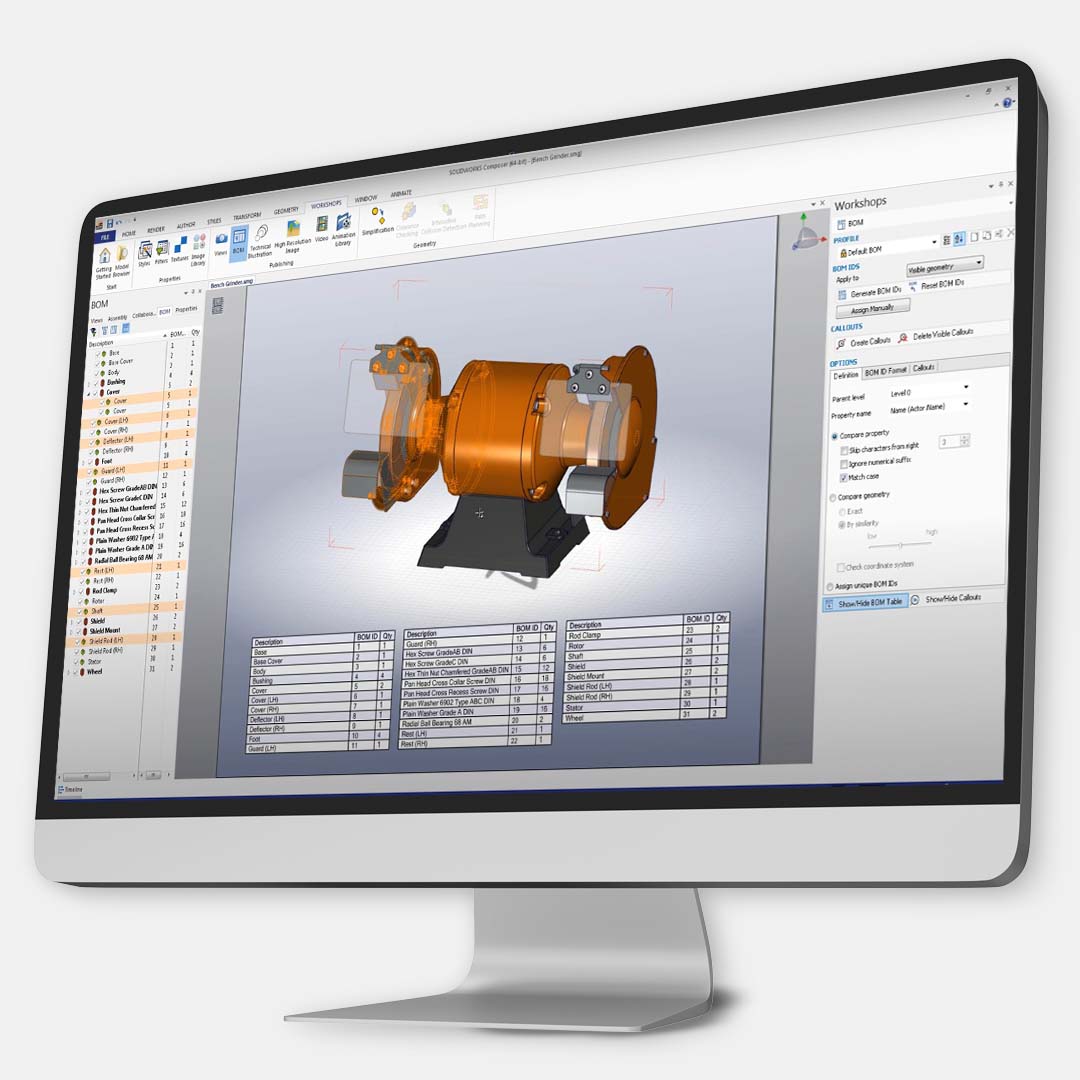Viewport: 1080px width, 1080px height.
Task: Click the High Resolution Image icon
Action: (x=296, y=226)
